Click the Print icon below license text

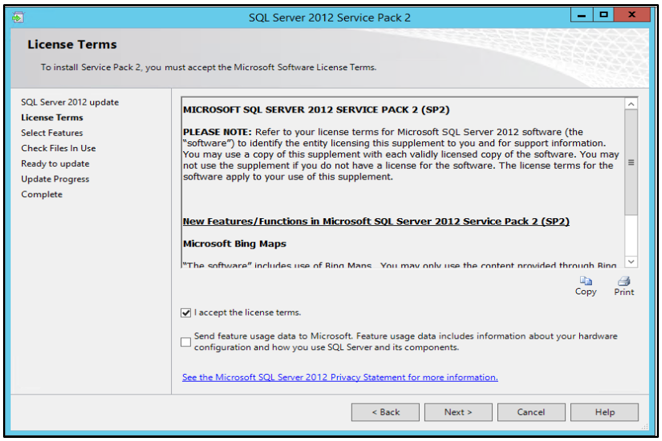[624, 281]
